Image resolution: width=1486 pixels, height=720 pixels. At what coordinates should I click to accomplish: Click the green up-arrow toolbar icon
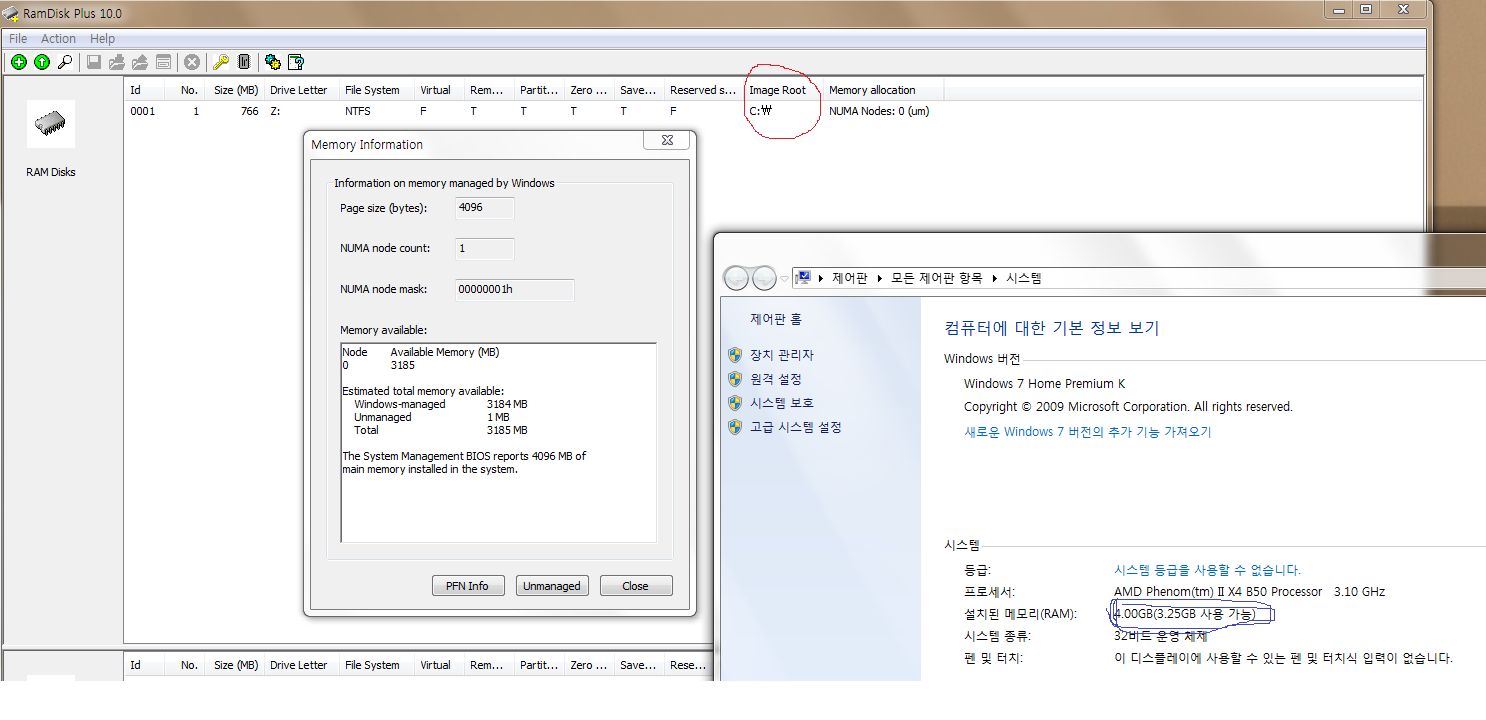click(x=42, y=62)
